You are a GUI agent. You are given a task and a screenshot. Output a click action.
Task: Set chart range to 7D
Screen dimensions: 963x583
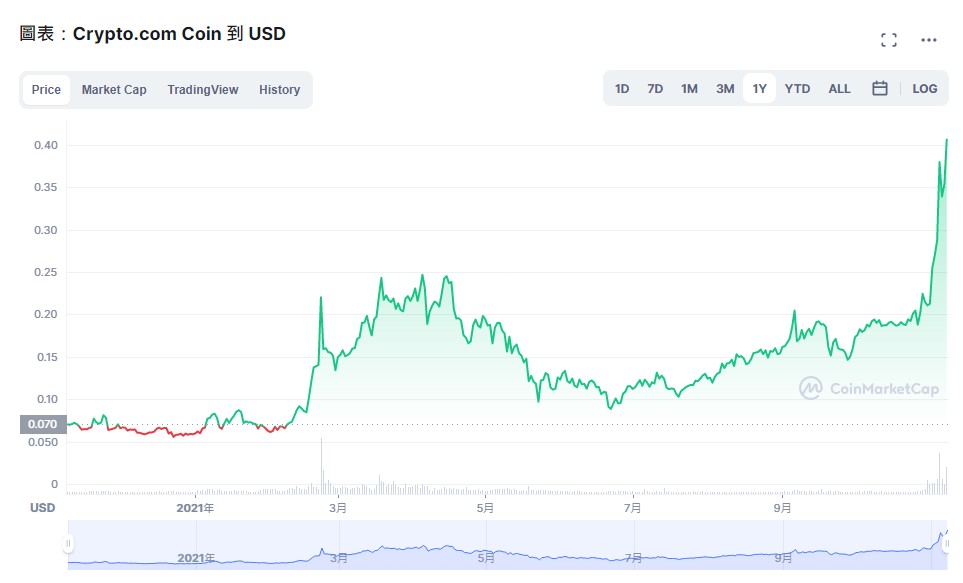click(655, 88)
